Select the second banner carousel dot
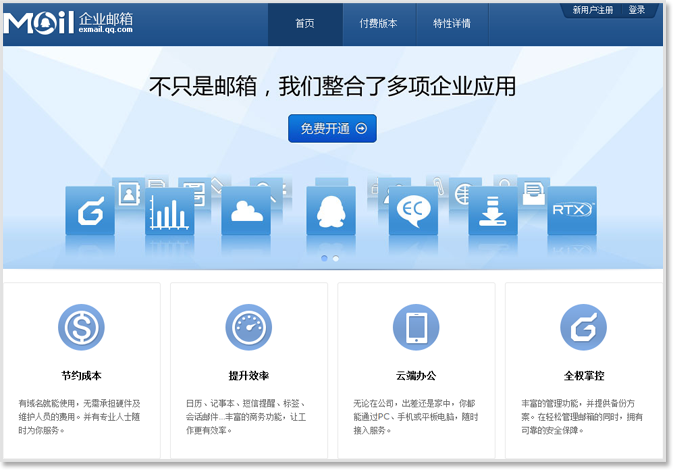Image resolution: width=678 pixels, height=472 pixels. click(x=336, y=259)
